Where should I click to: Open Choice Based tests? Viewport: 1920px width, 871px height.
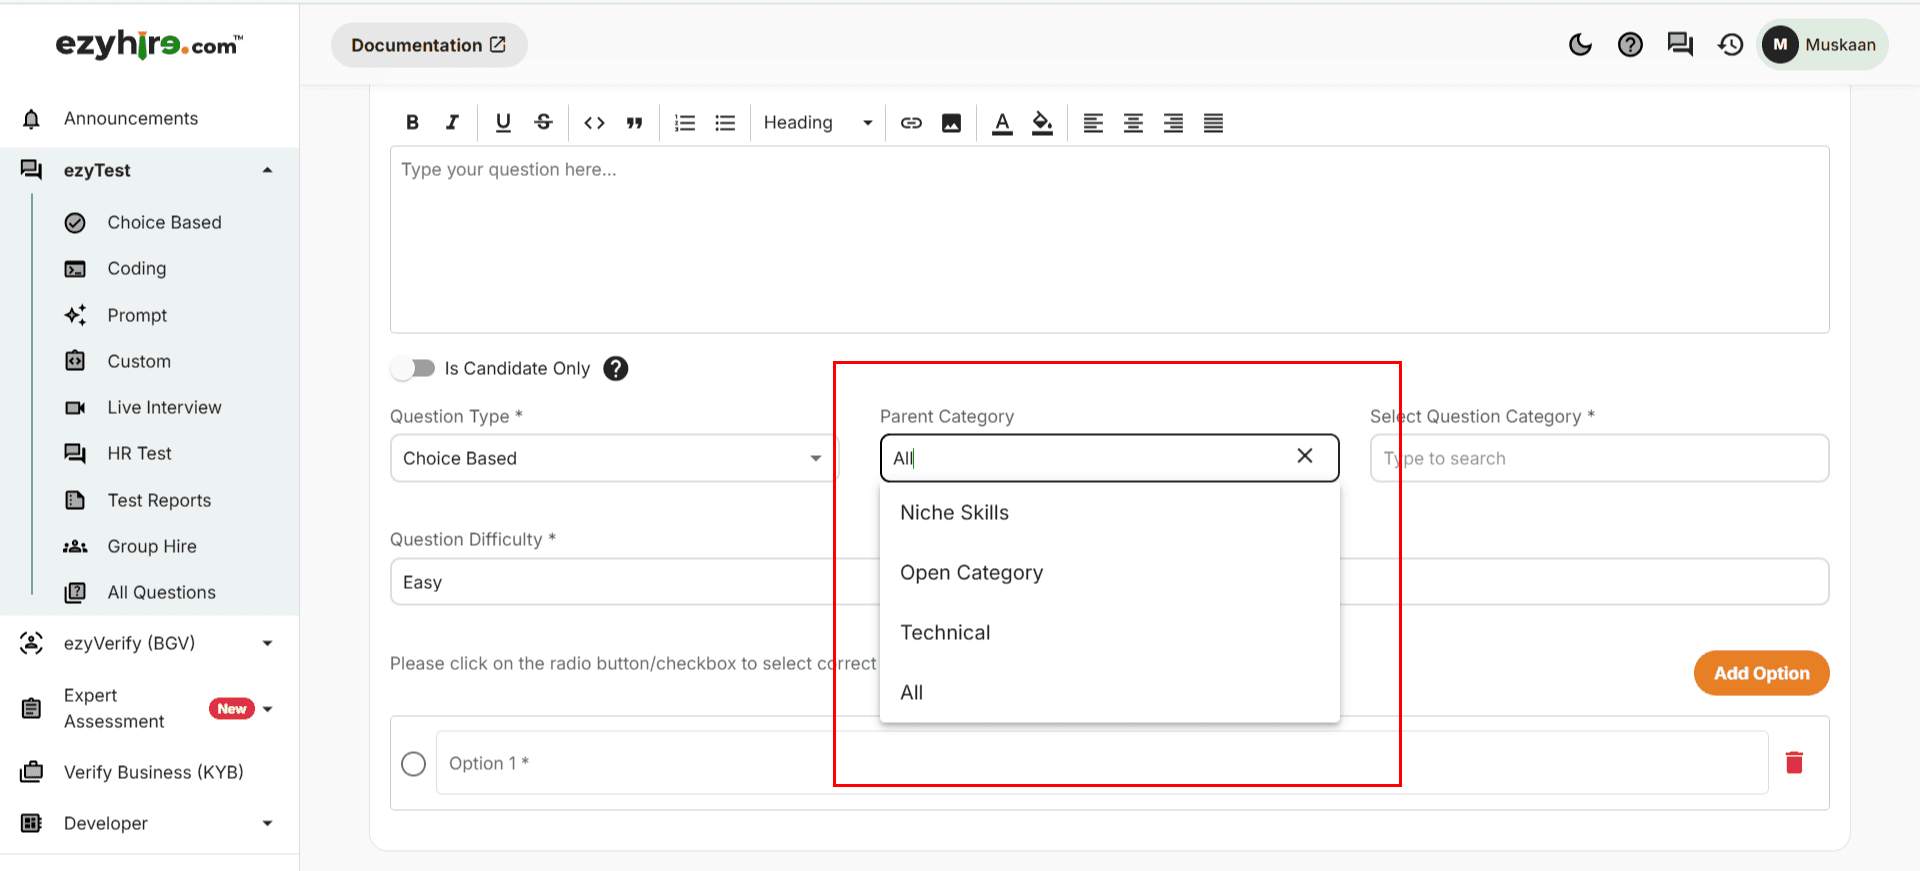tap(165, 222)
